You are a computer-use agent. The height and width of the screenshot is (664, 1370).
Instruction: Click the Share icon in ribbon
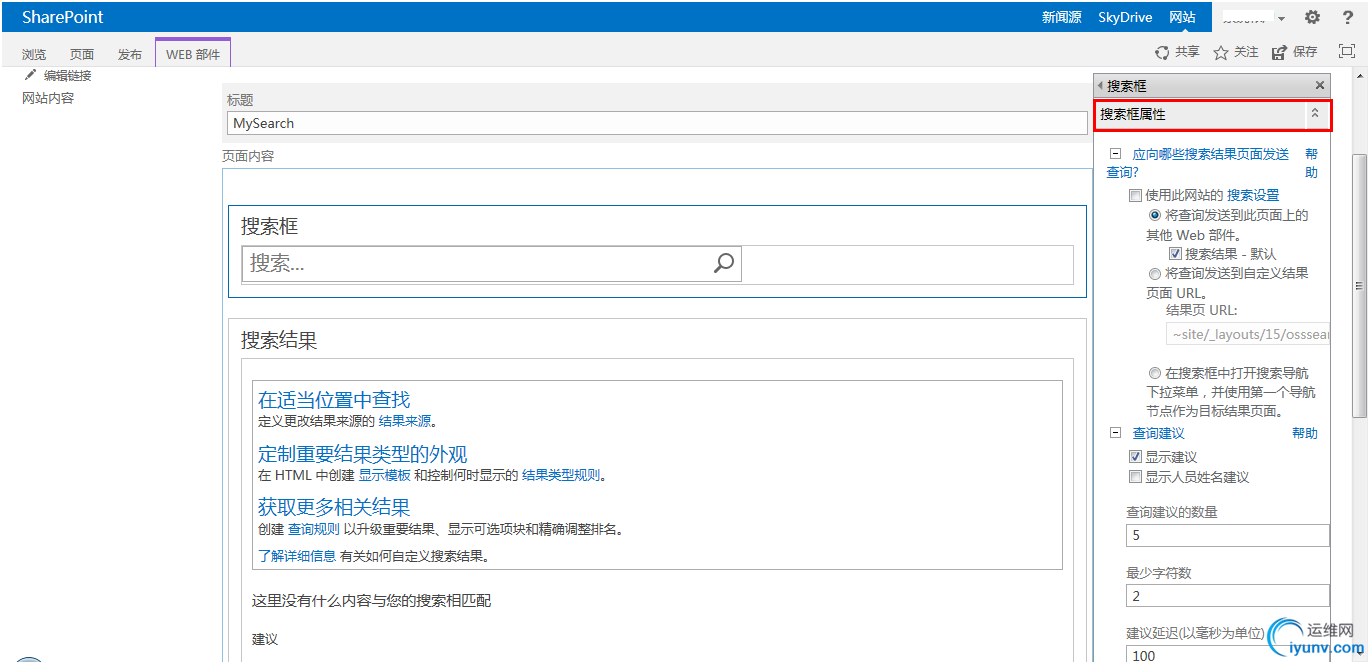tap(1162, 53)
